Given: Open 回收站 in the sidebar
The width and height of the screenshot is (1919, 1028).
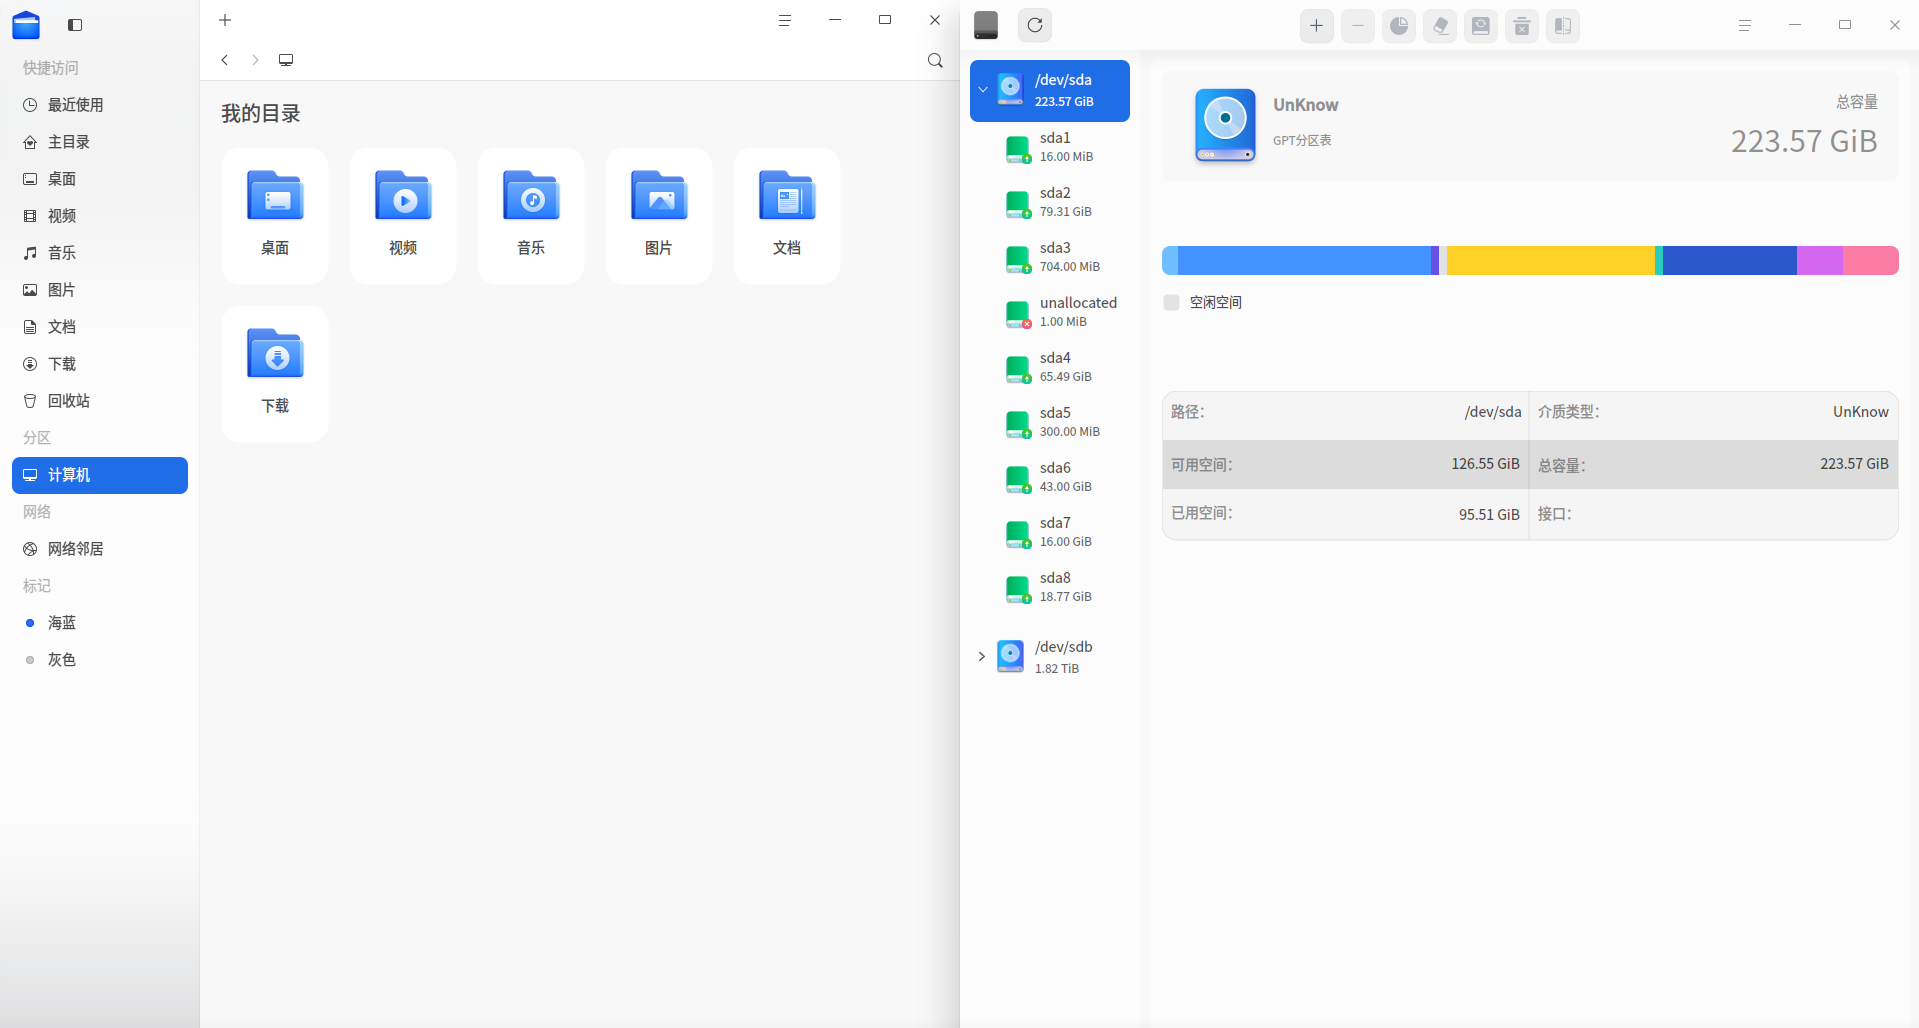Looking at the screenshot, I should coord(100,401).
